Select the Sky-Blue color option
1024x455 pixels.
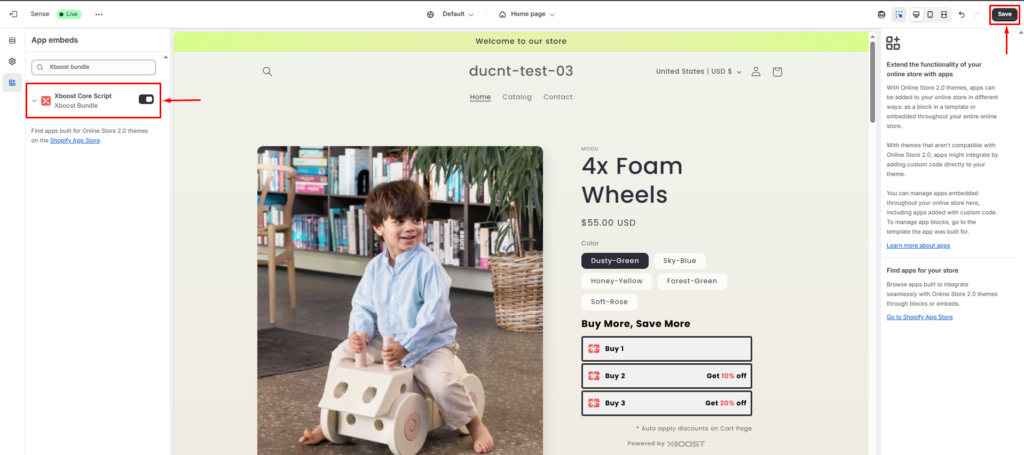(679, 260)
